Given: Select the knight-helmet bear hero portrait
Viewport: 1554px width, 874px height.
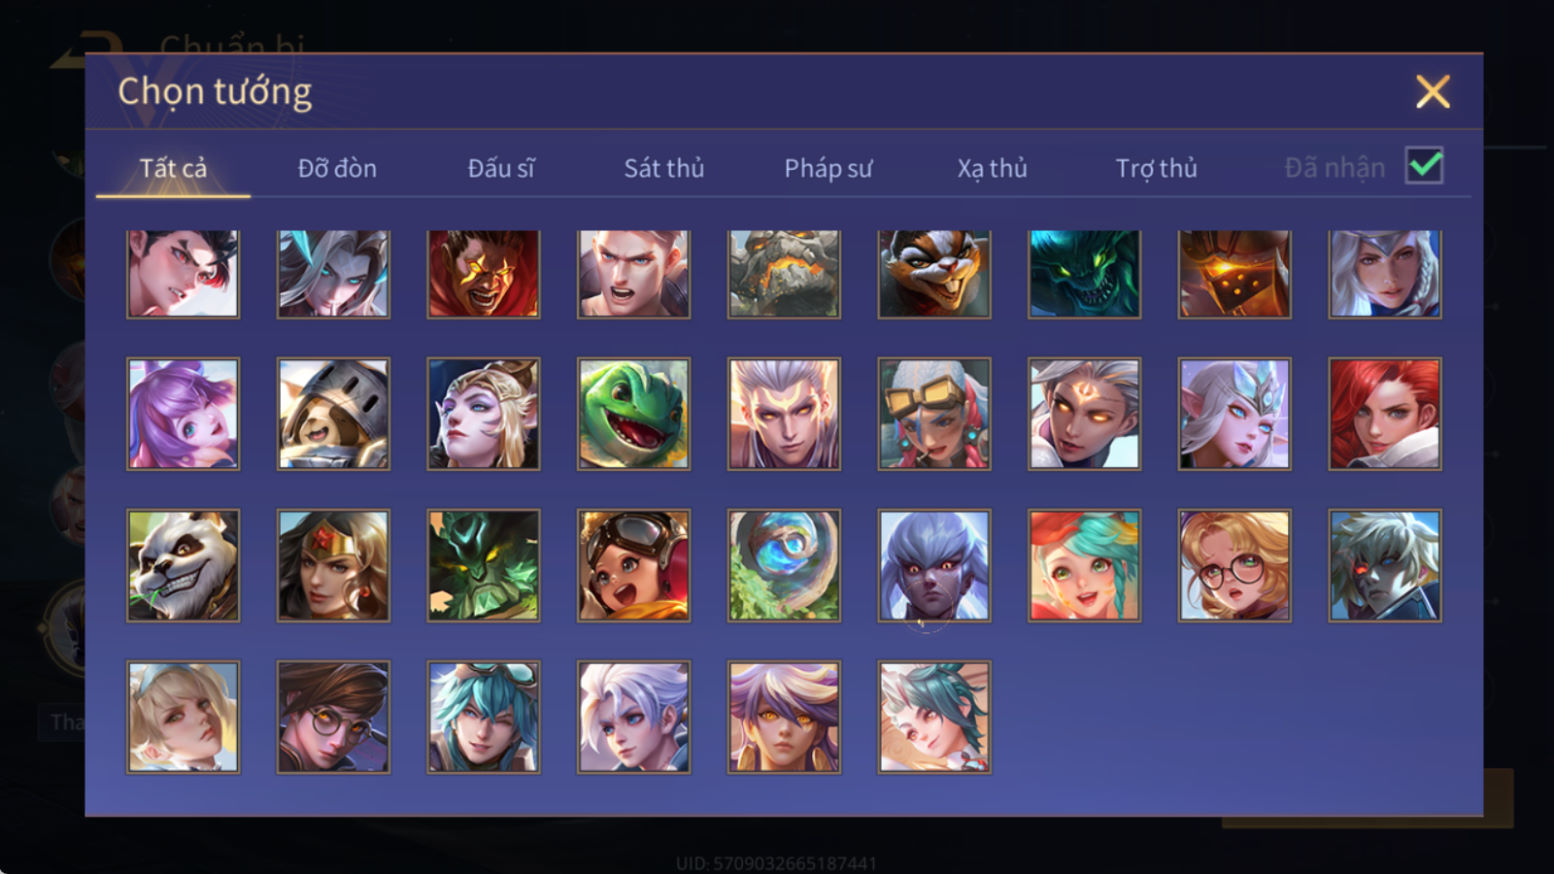Looking at the screenshot, I should click(333, 414).
